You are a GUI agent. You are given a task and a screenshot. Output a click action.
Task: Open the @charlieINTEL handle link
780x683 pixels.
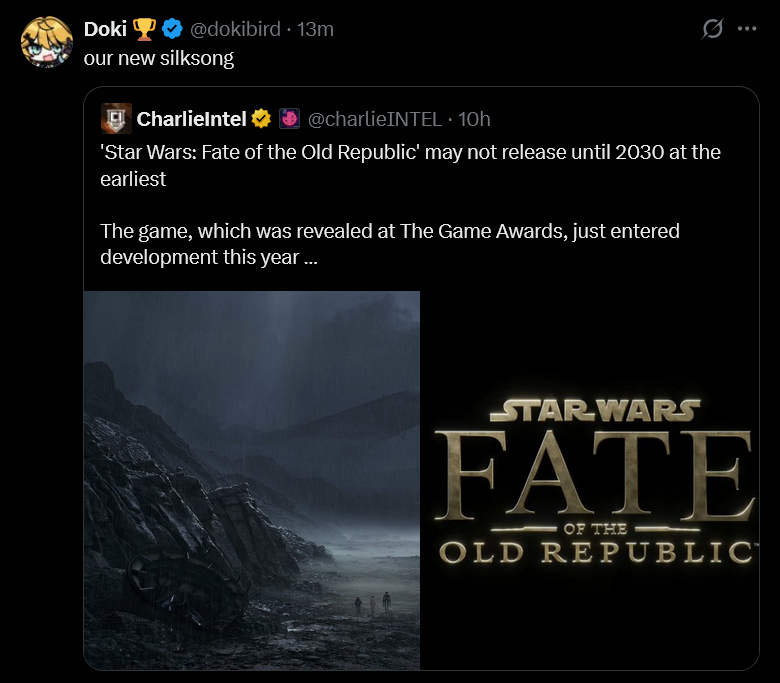[x=375, y=119]
